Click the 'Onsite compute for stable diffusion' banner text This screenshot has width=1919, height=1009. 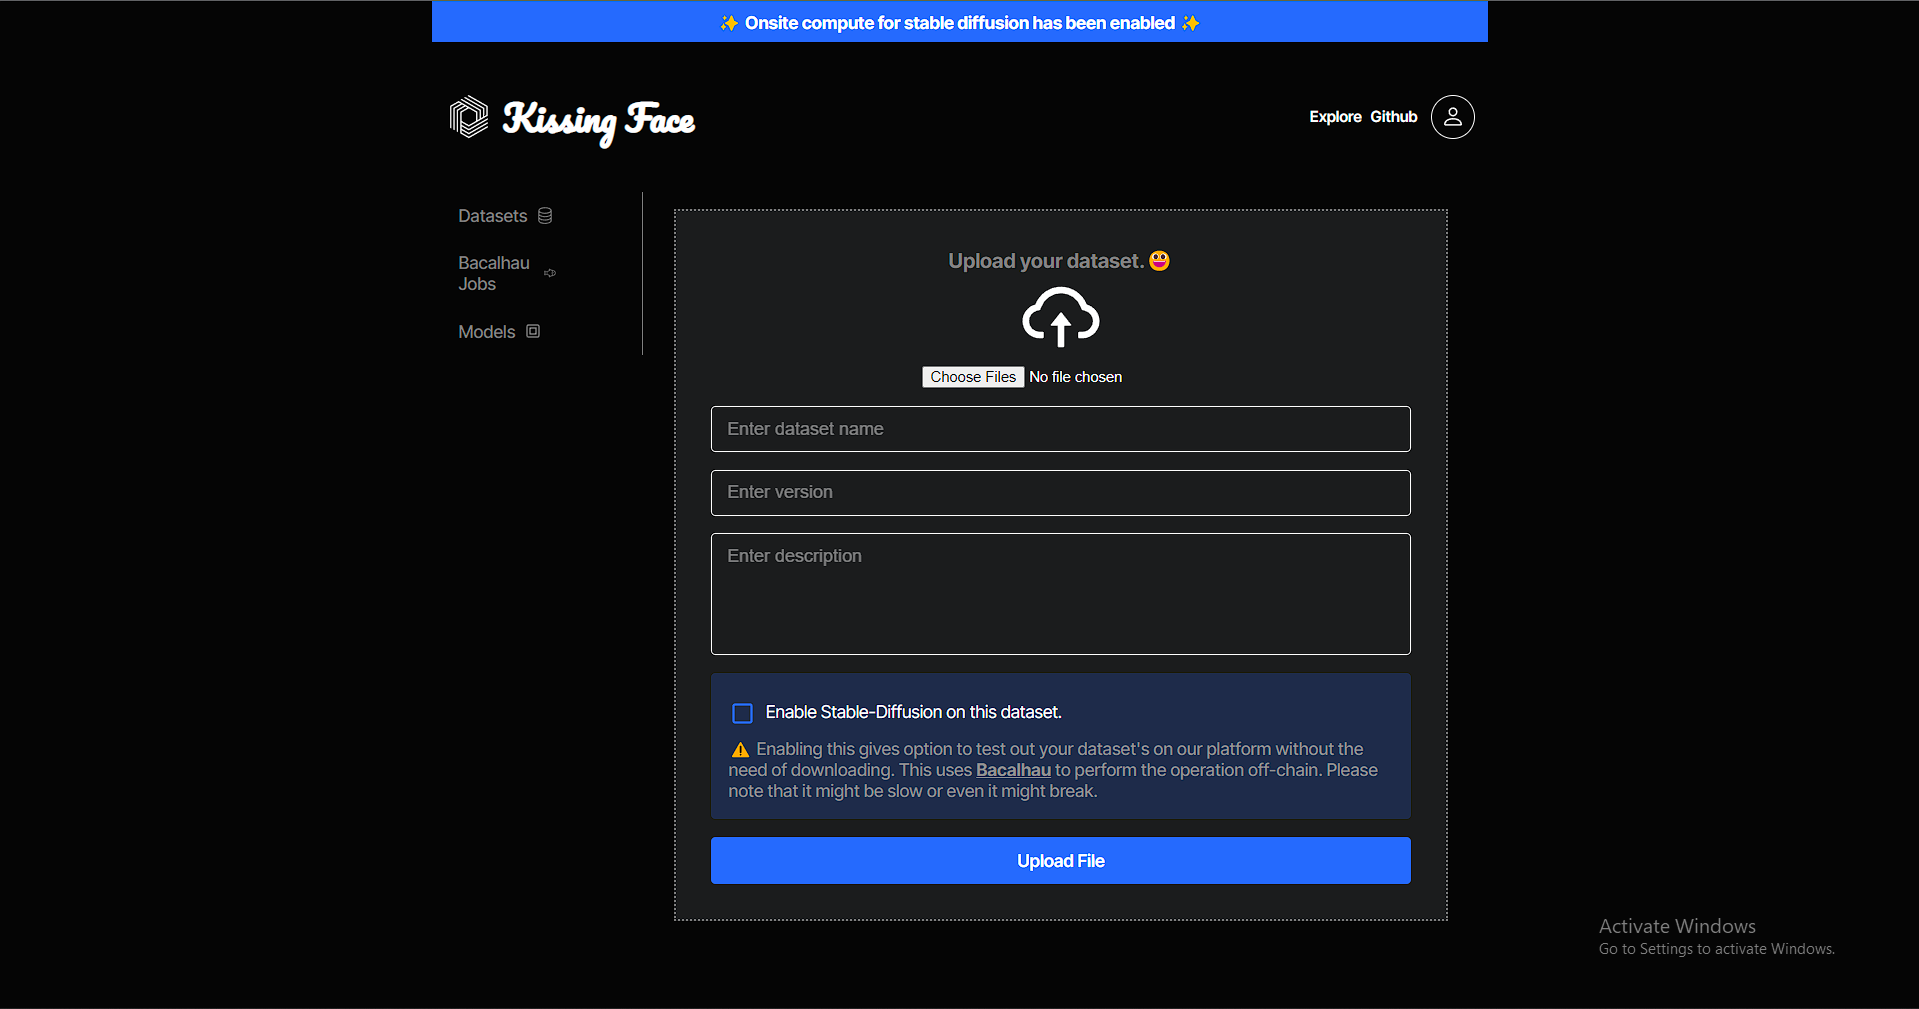tap(960, 23)
